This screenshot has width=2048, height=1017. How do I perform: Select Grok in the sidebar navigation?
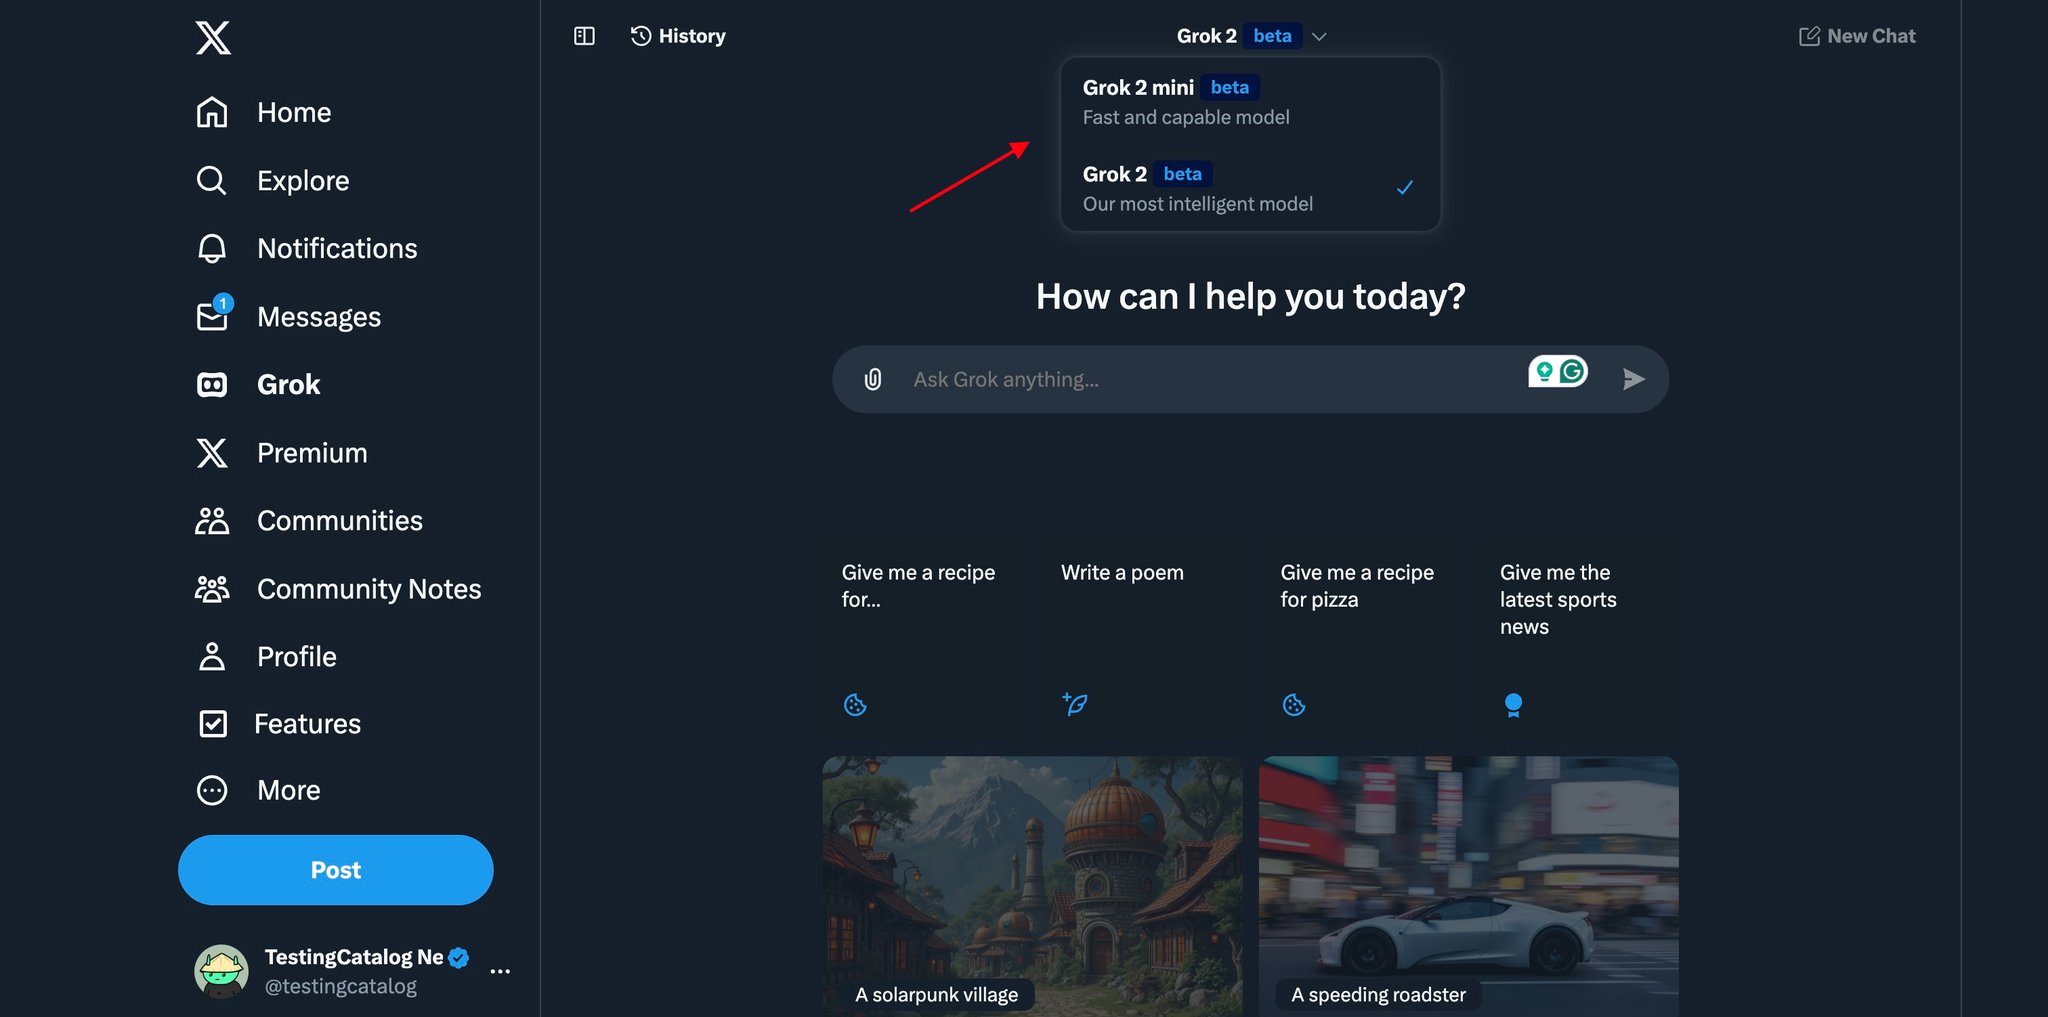tap(258, 385)
